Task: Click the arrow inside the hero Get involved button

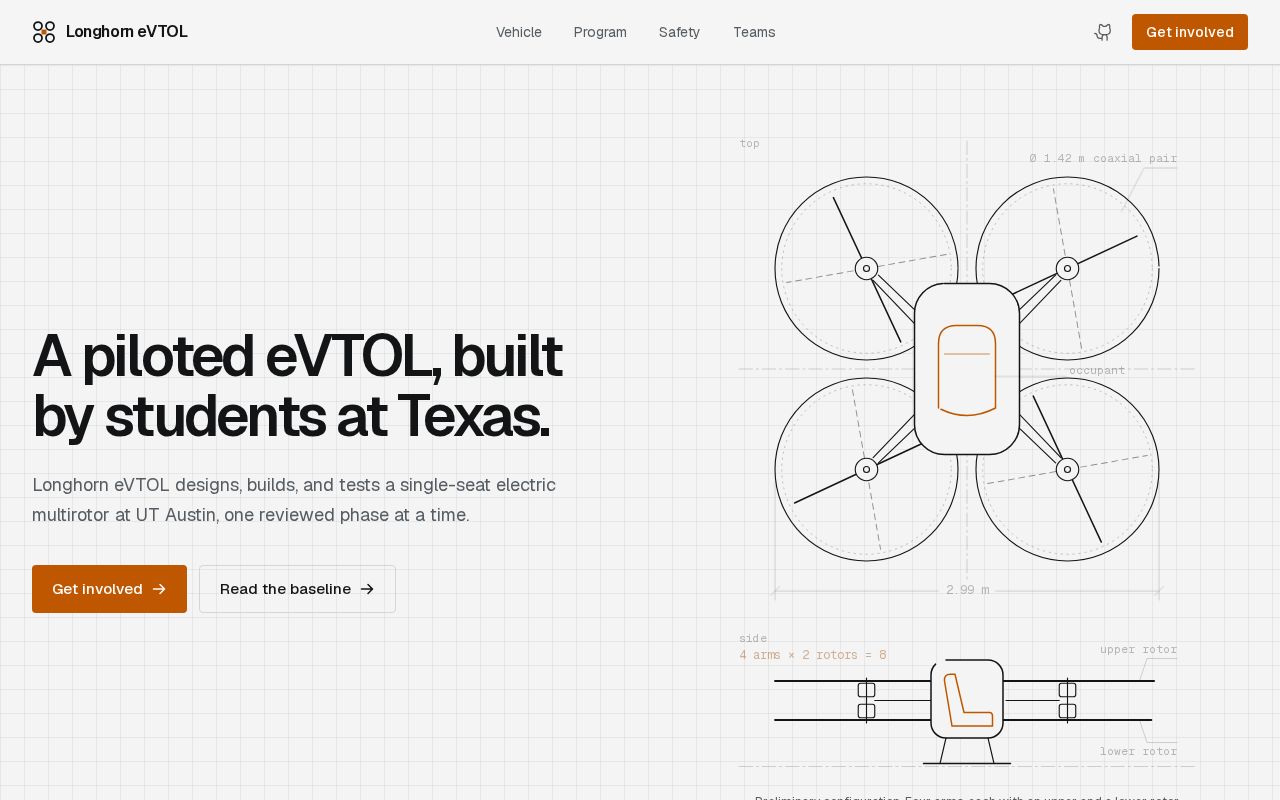Action: [159, 589]
